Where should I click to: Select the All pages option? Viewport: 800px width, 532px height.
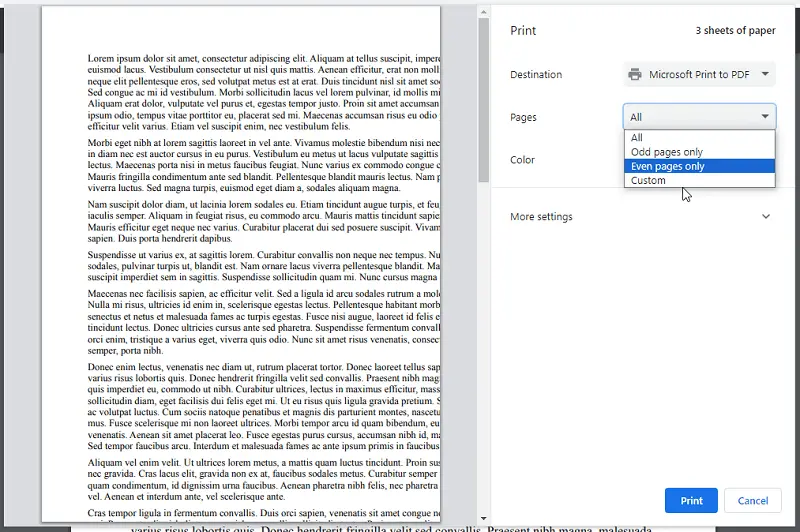[699, 138]
